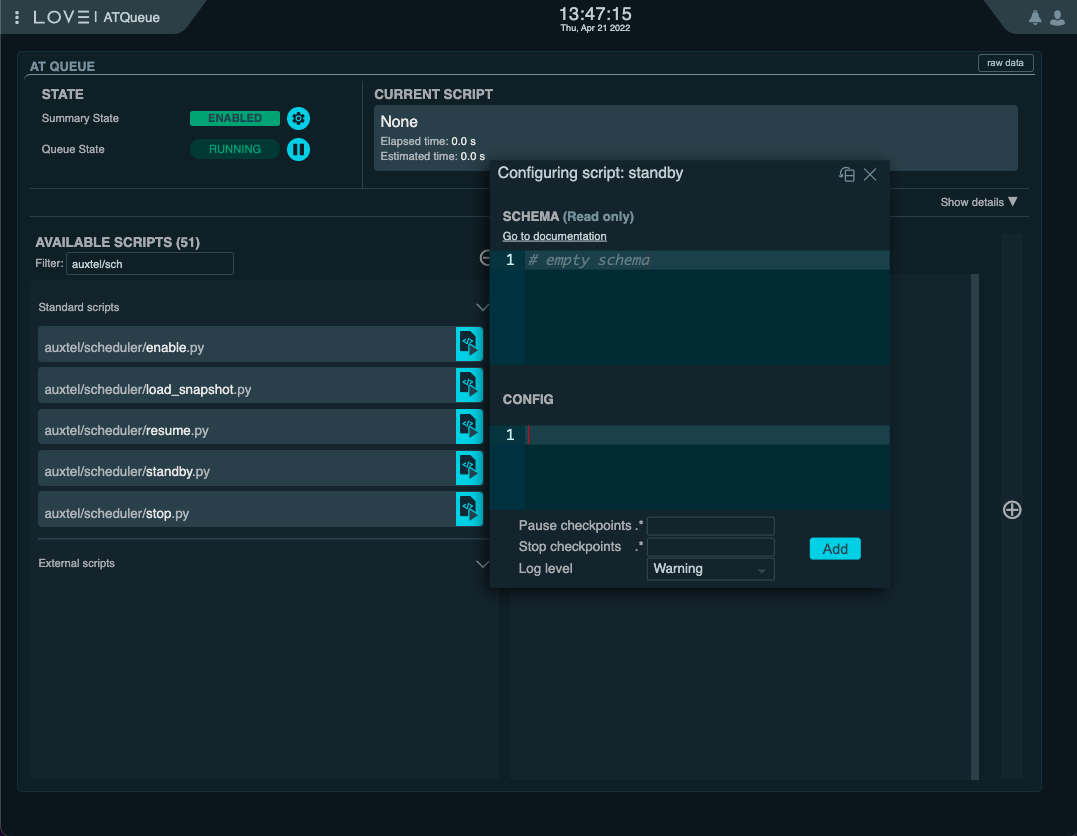Launch the auxtel/scheduler/stop.py script
Viewport: 1077px width, 836px height.
(x=469, y=508)
